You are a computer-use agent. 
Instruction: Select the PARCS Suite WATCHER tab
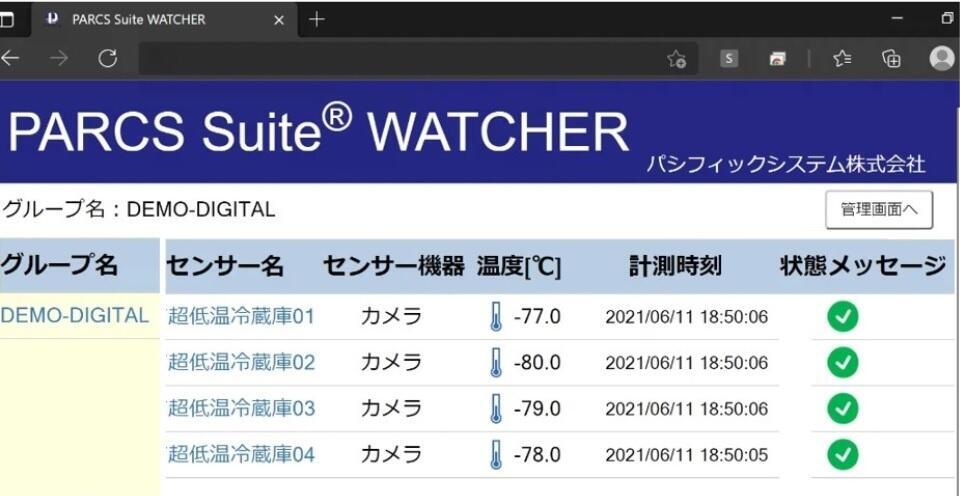[x=164, y=20]
